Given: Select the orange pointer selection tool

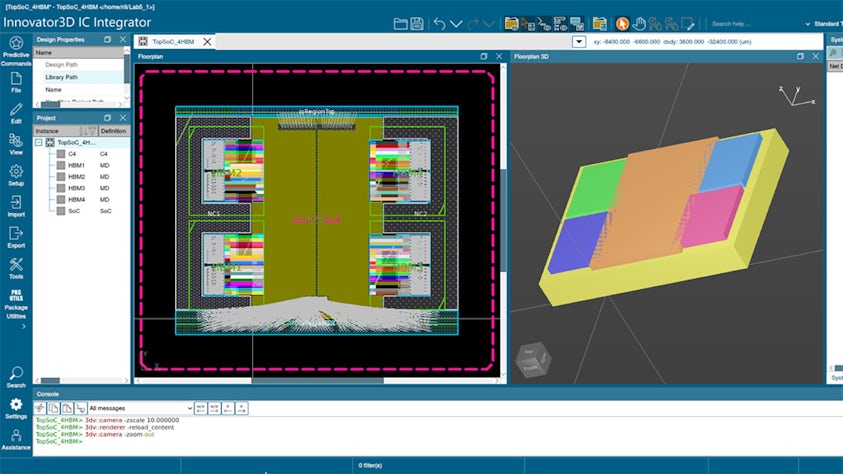Looking at the screenshot, I should tap(622, 24).
